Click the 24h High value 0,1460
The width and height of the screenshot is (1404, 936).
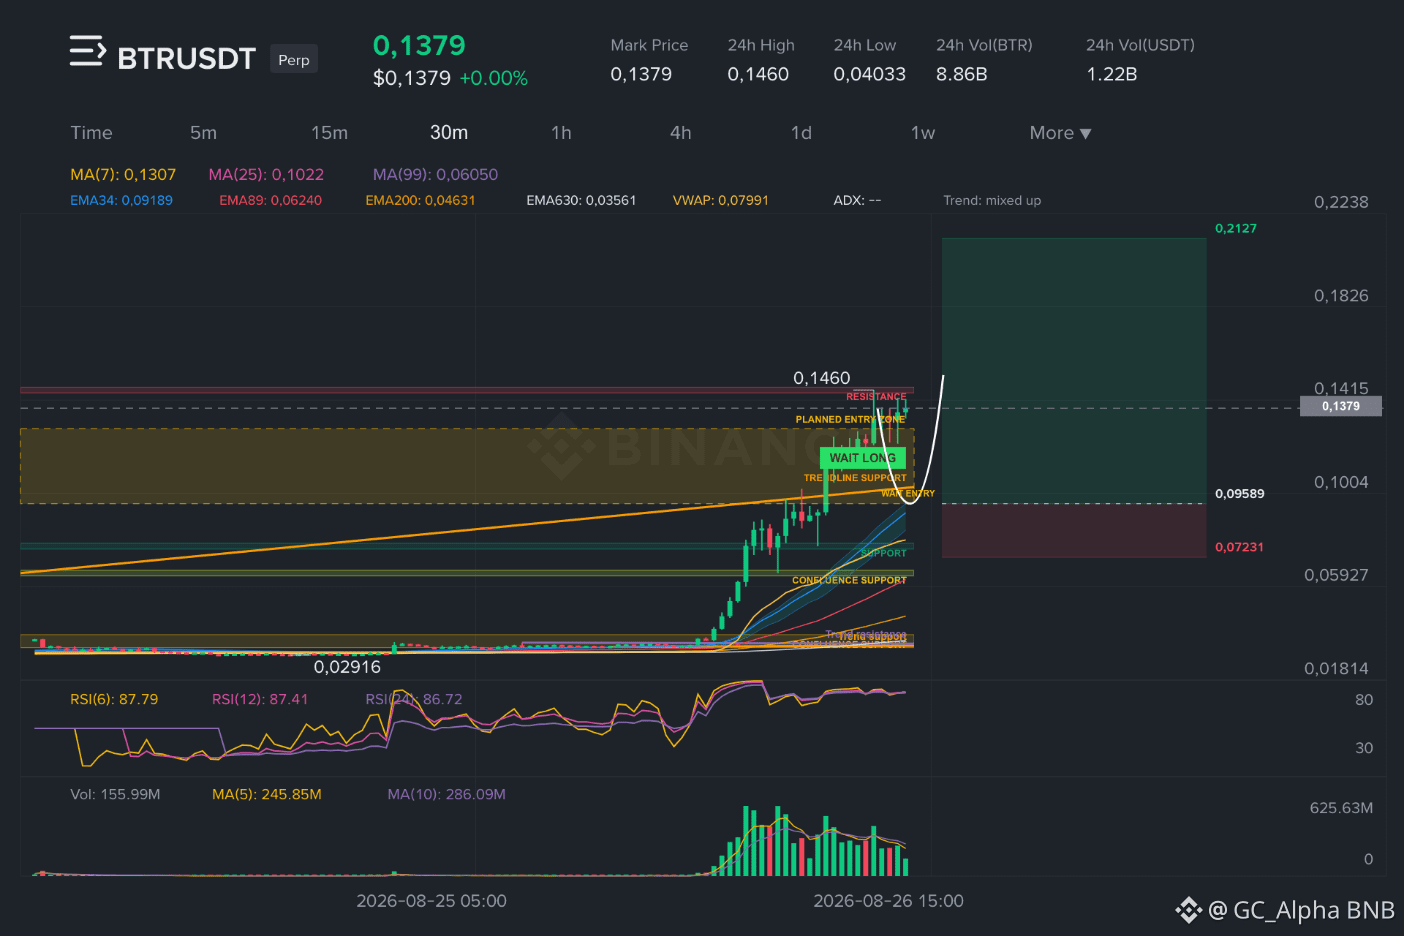758,74
